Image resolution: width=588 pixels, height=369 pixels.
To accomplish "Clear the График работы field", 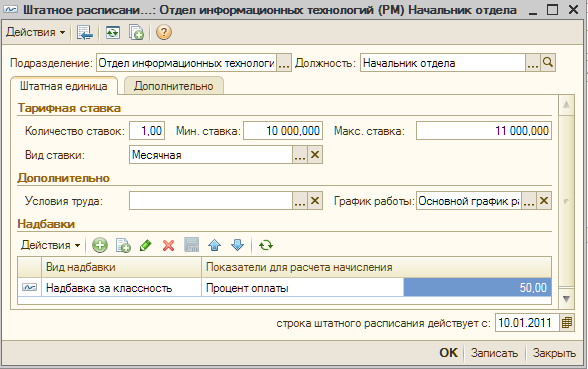I will click(x=544, y=201).
